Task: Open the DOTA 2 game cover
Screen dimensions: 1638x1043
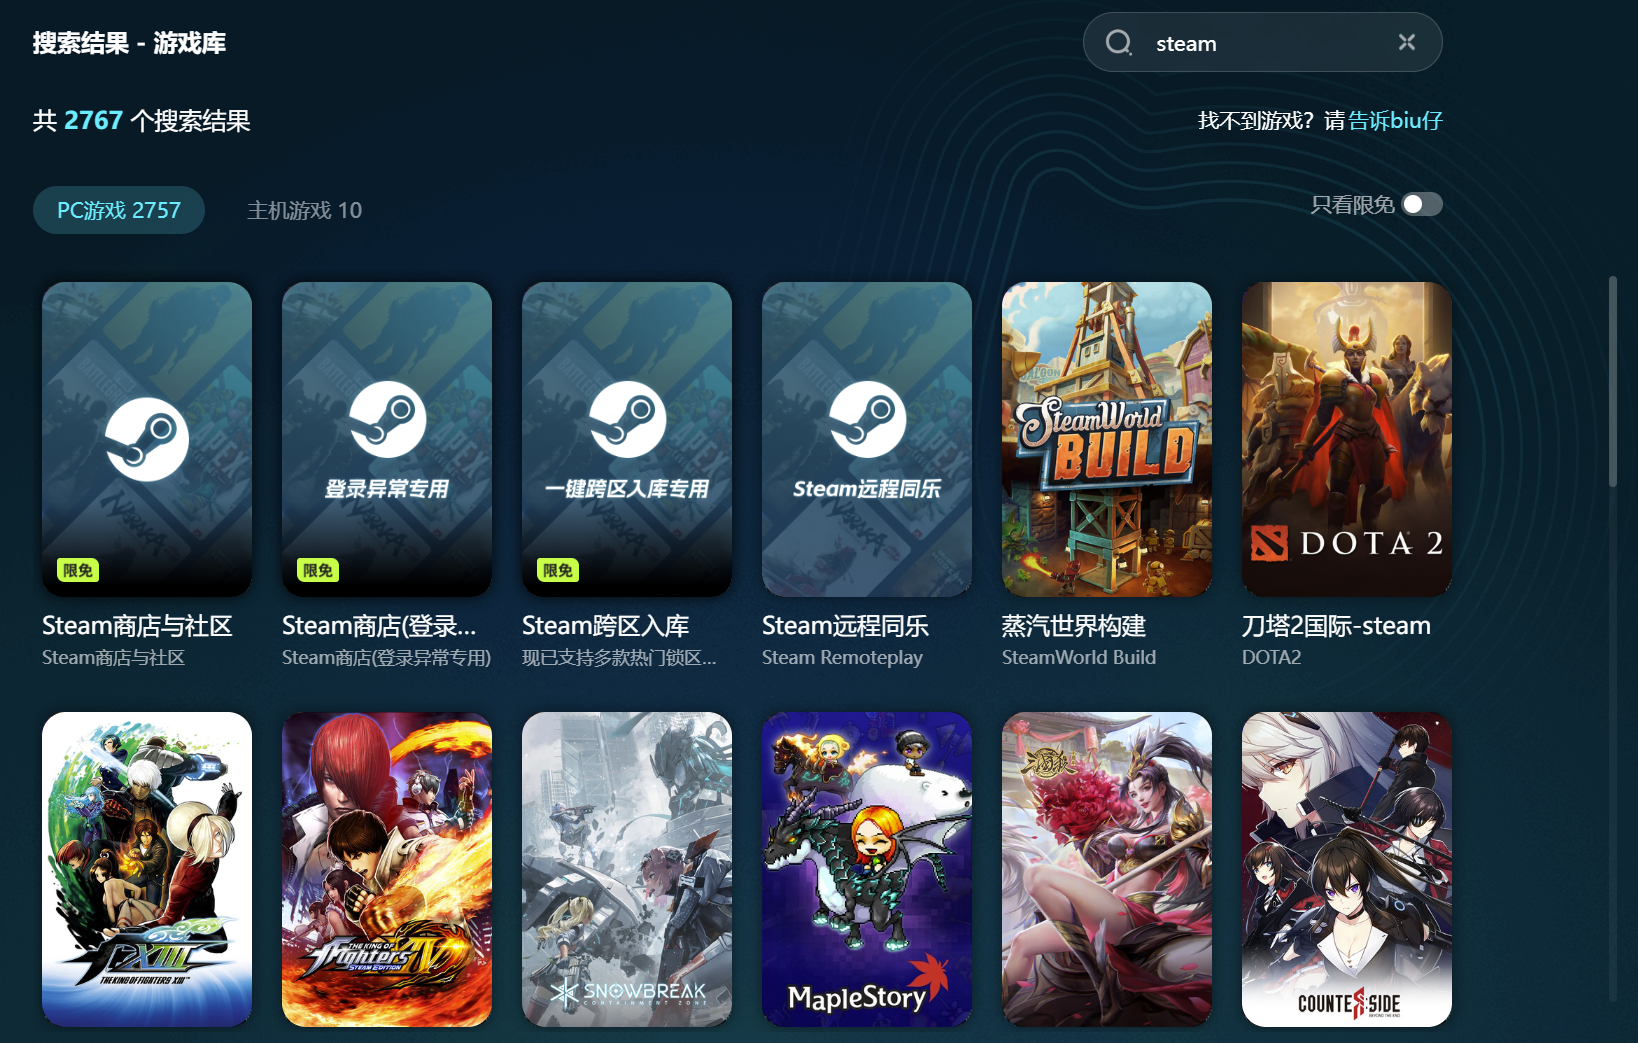Action: click(x=1347, y=438)
